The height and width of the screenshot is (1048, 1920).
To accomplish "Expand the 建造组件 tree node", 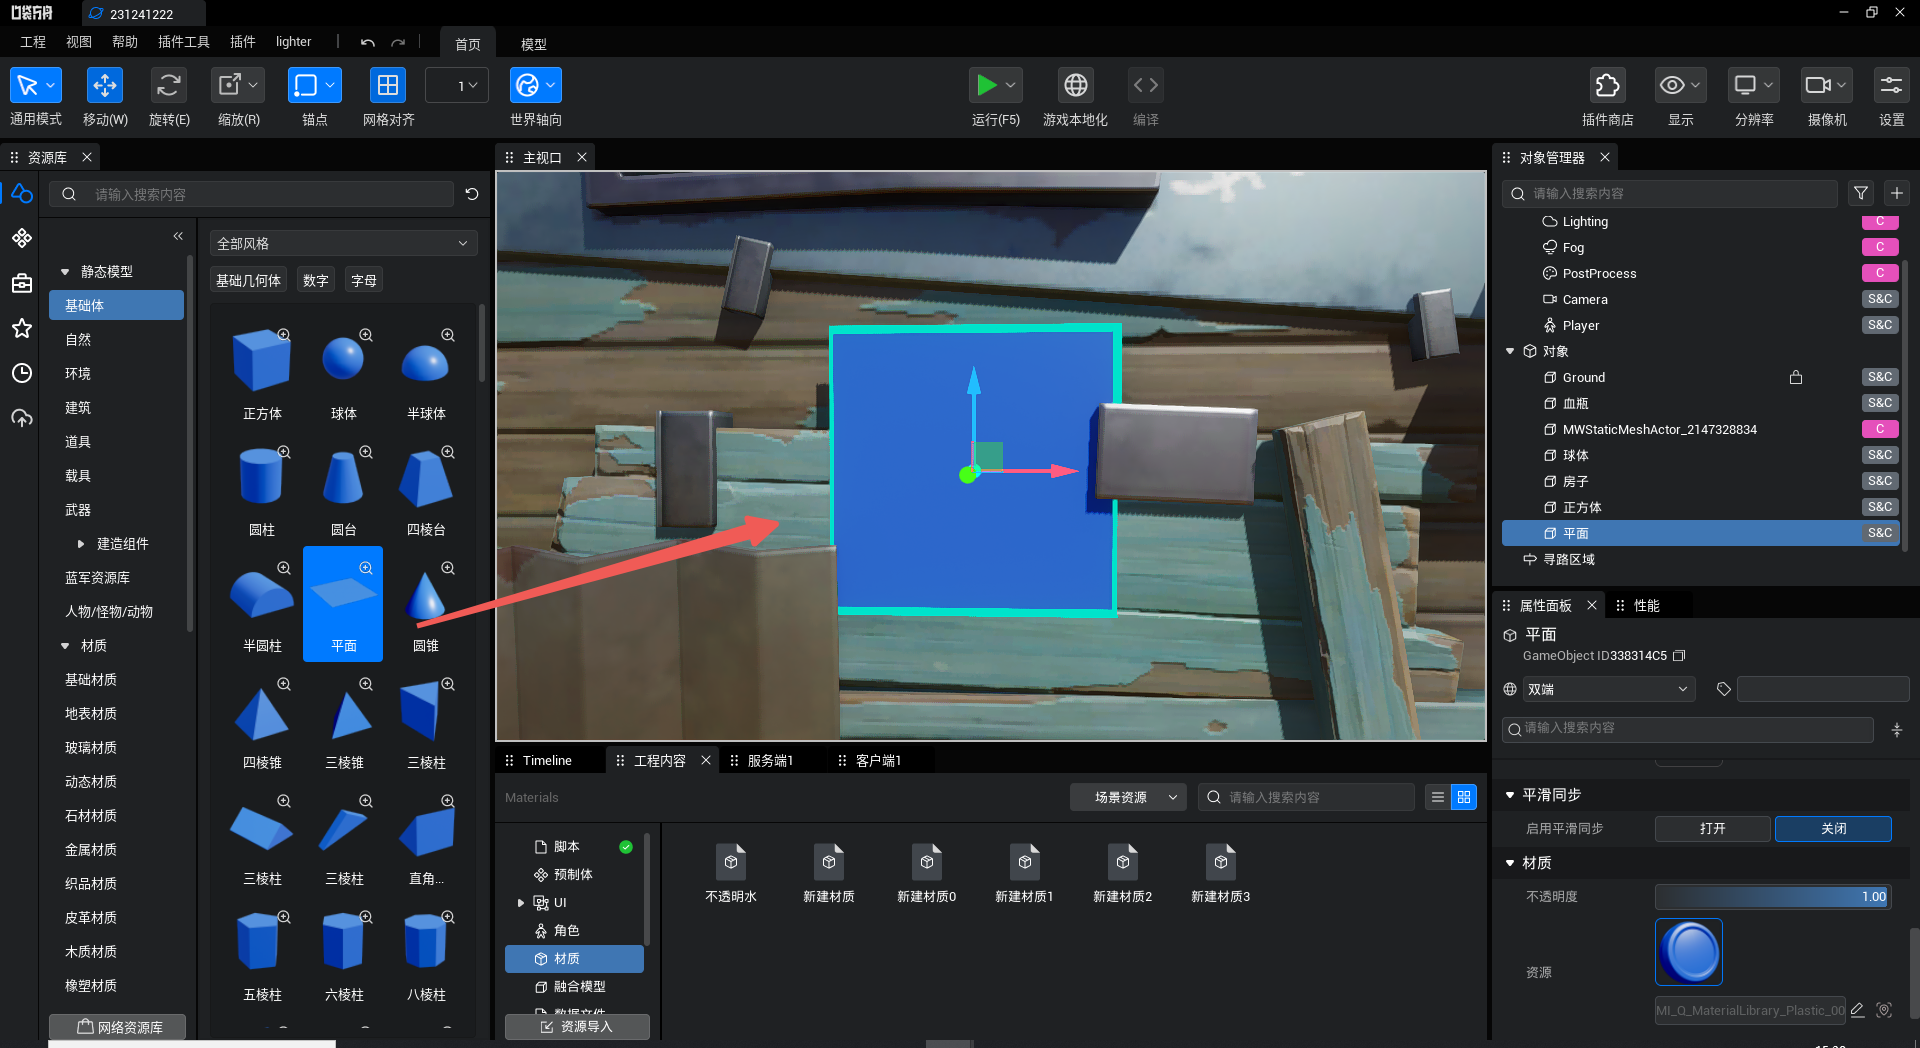I will 81,544.
